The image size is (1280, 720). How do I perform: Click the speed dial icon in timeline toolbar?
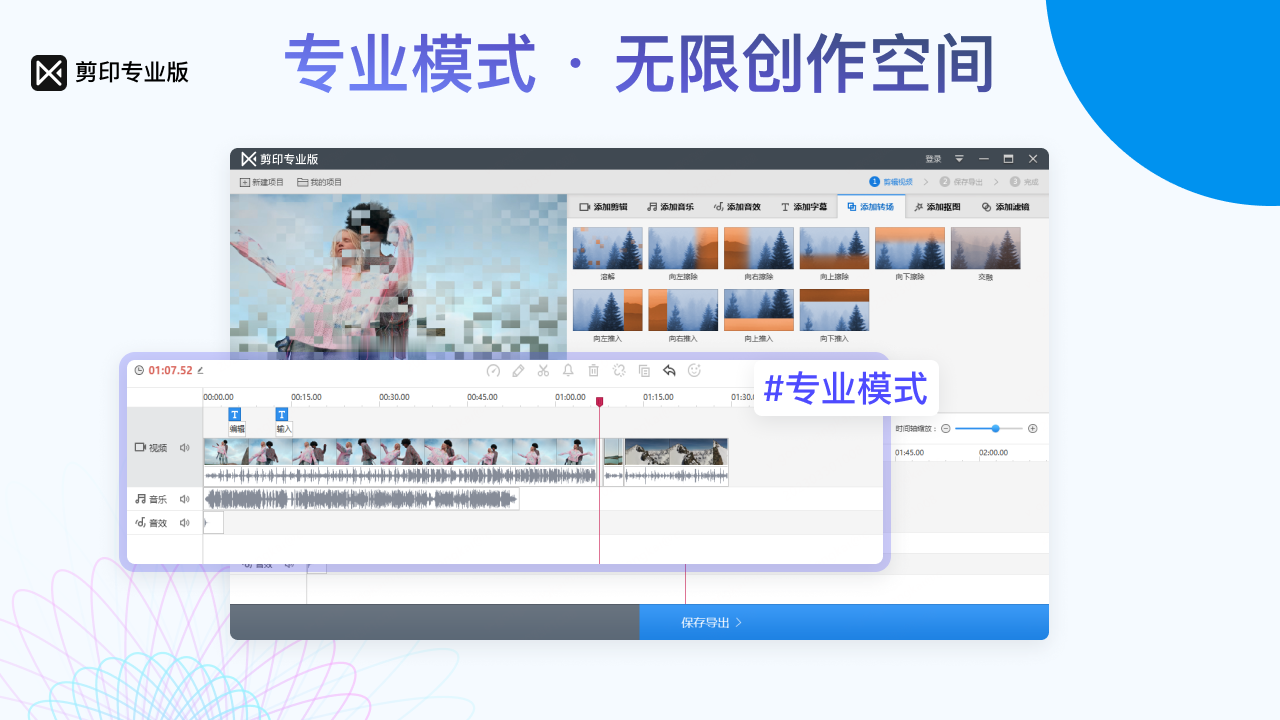(x=493, y=370)
